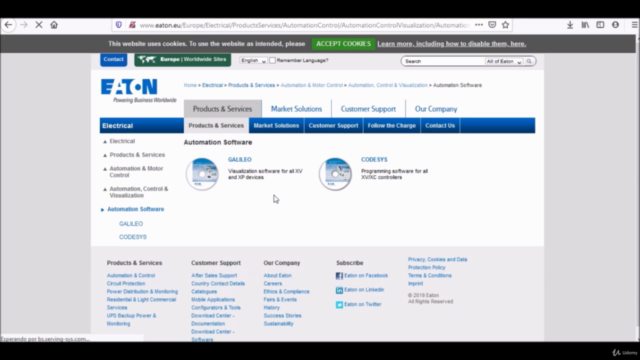Open the All of Eaton search scope dropdown

(x=504, y=61)
